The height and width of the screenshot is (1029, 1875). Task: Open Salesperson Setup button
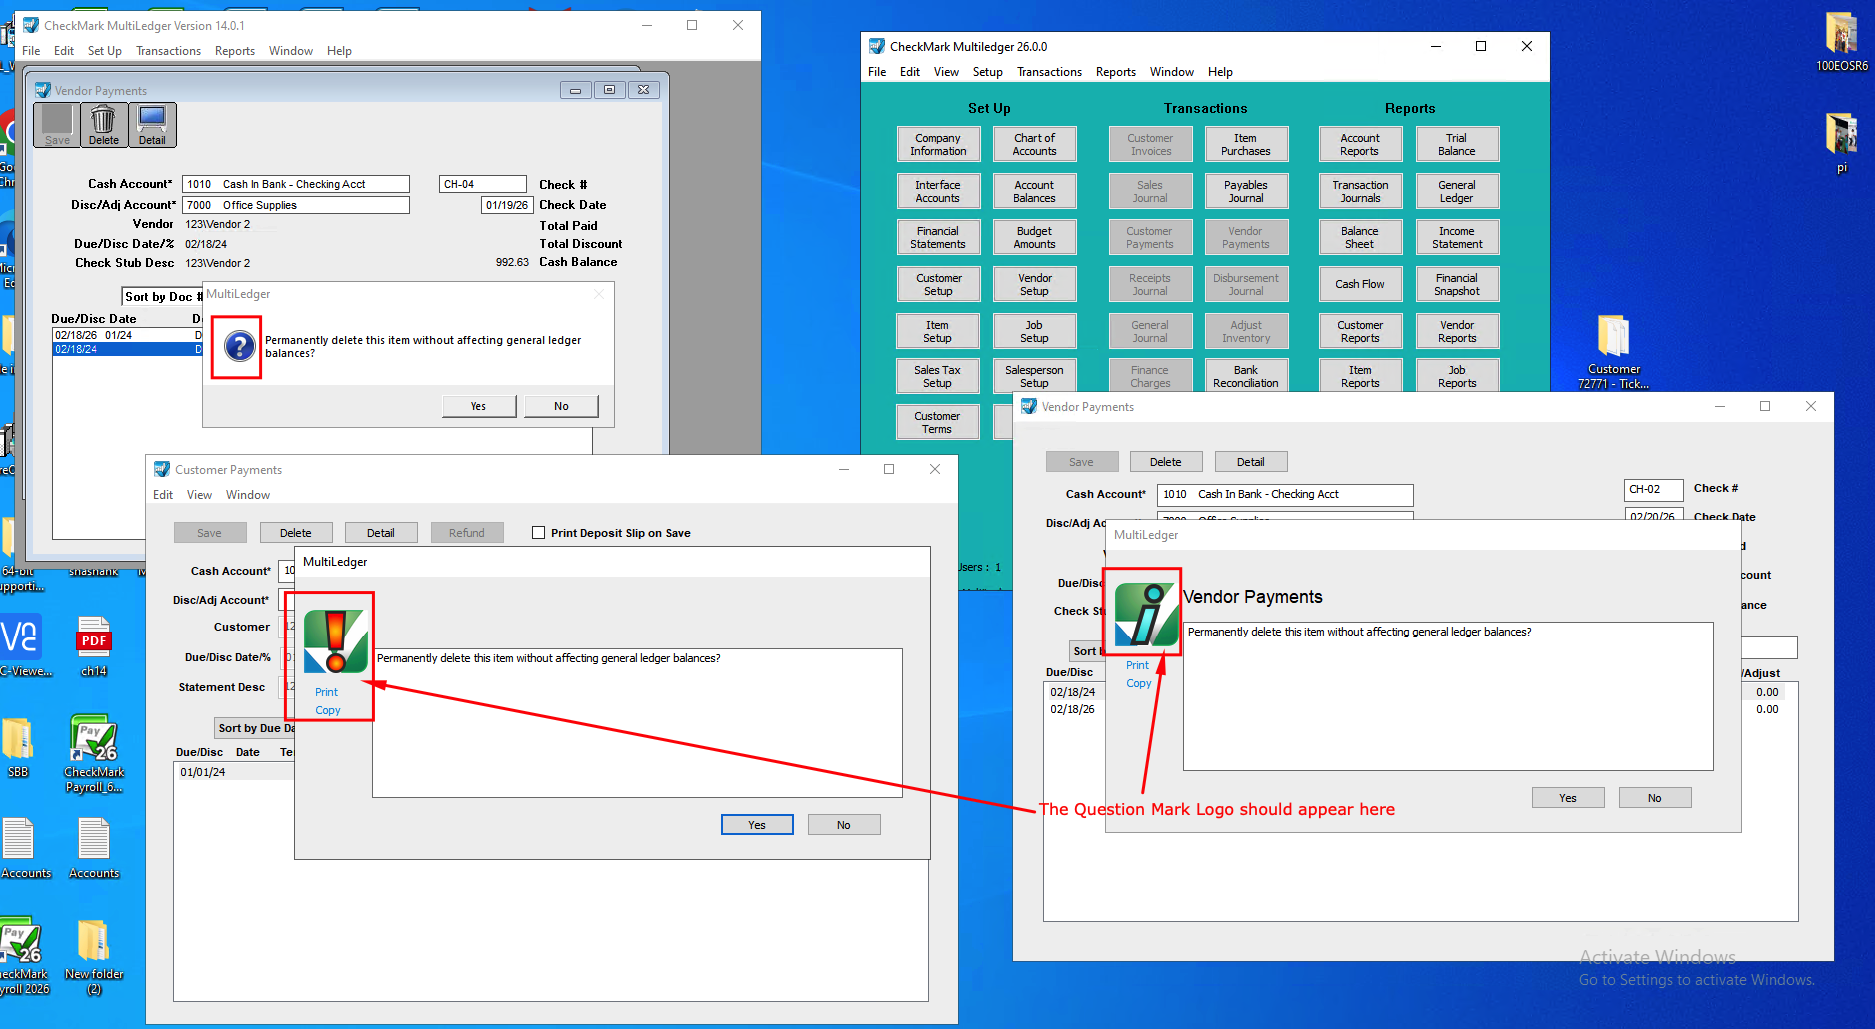tap(1034, 376)
